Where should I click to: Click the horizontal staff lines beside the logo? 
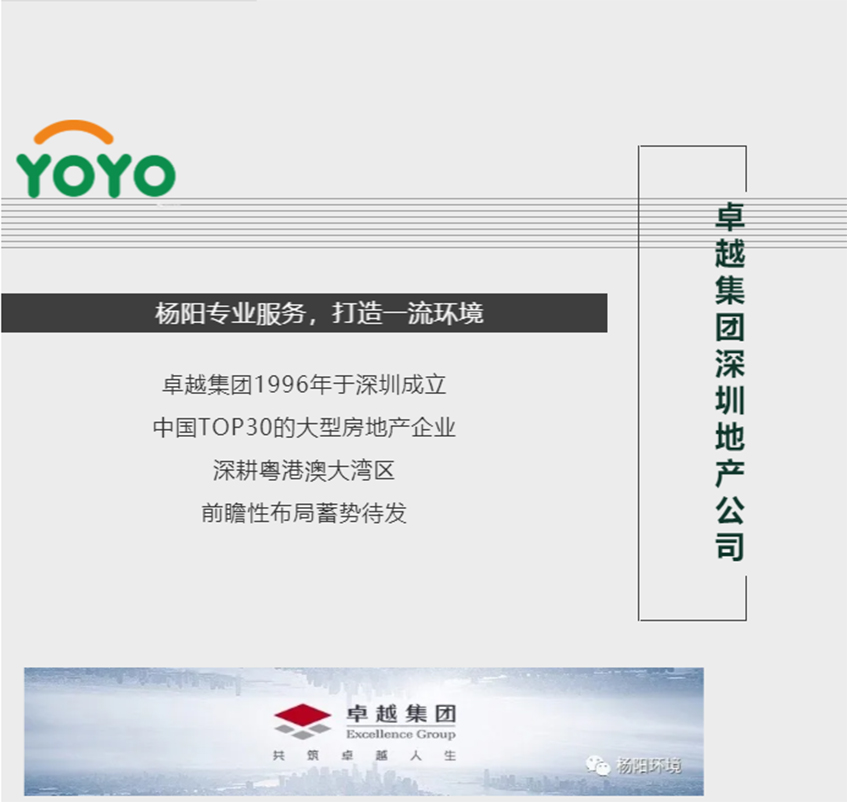(400, 222)
